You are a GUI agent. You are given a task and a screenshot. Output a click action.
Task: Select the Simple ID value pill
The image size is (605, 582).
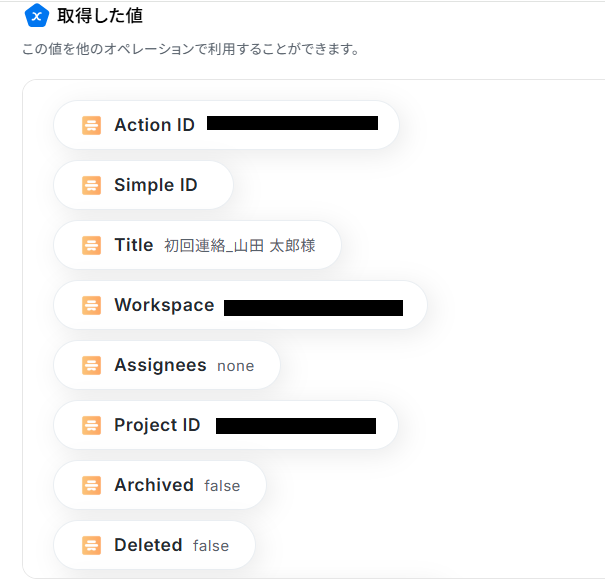click(144, 185)
